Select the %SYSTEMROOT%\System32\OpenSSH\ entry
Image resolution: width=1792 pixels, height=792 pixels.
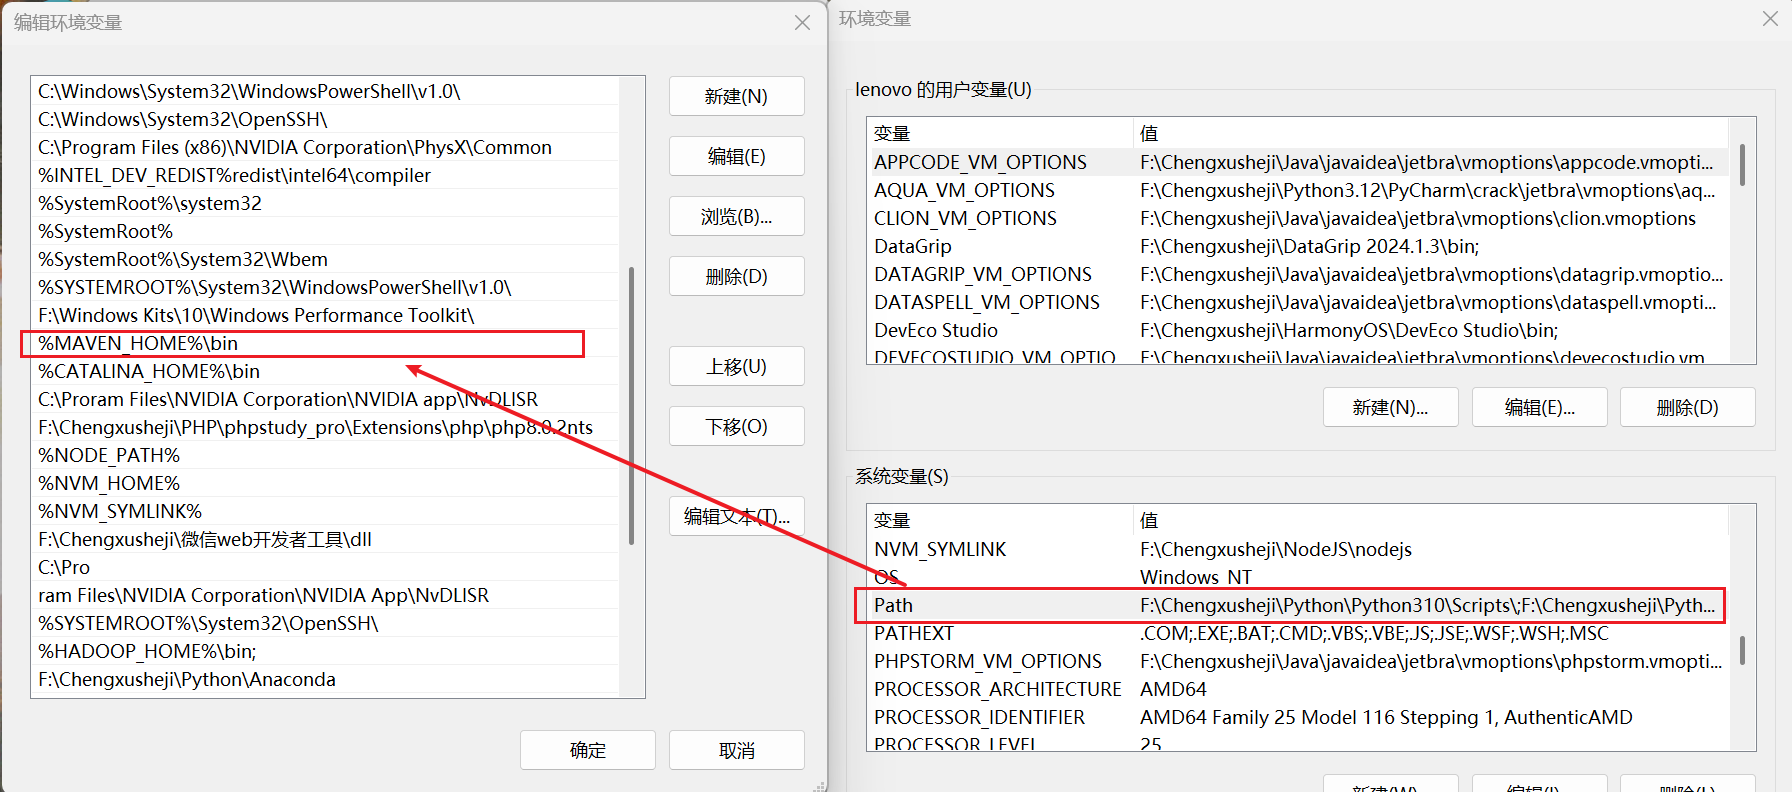325,623
